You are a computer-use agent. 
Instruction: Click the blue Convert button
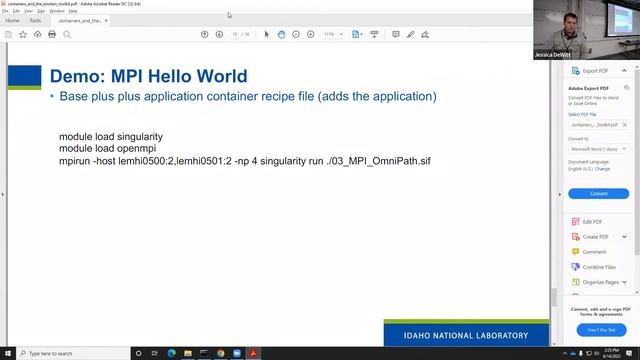pos(598,193)
